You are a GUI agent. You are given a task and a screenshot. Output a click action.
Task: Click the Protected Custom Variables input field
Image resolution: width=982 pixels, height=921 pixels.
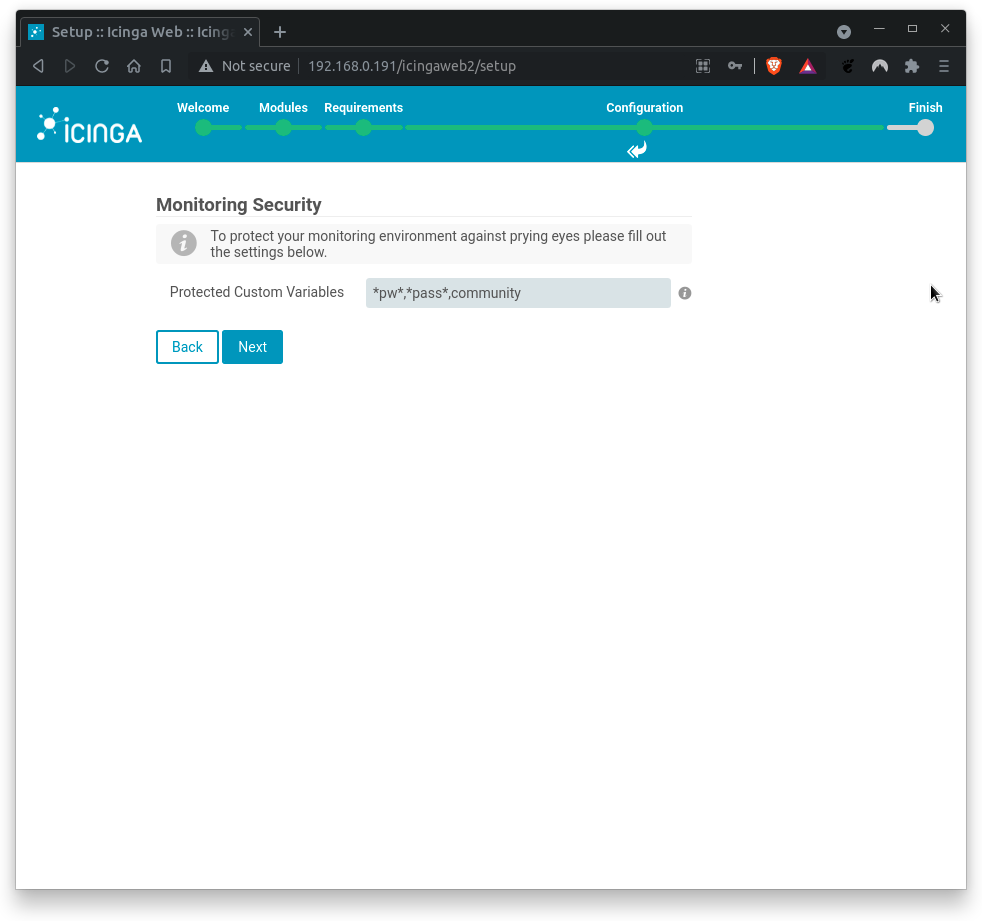(x=517, y=293)
